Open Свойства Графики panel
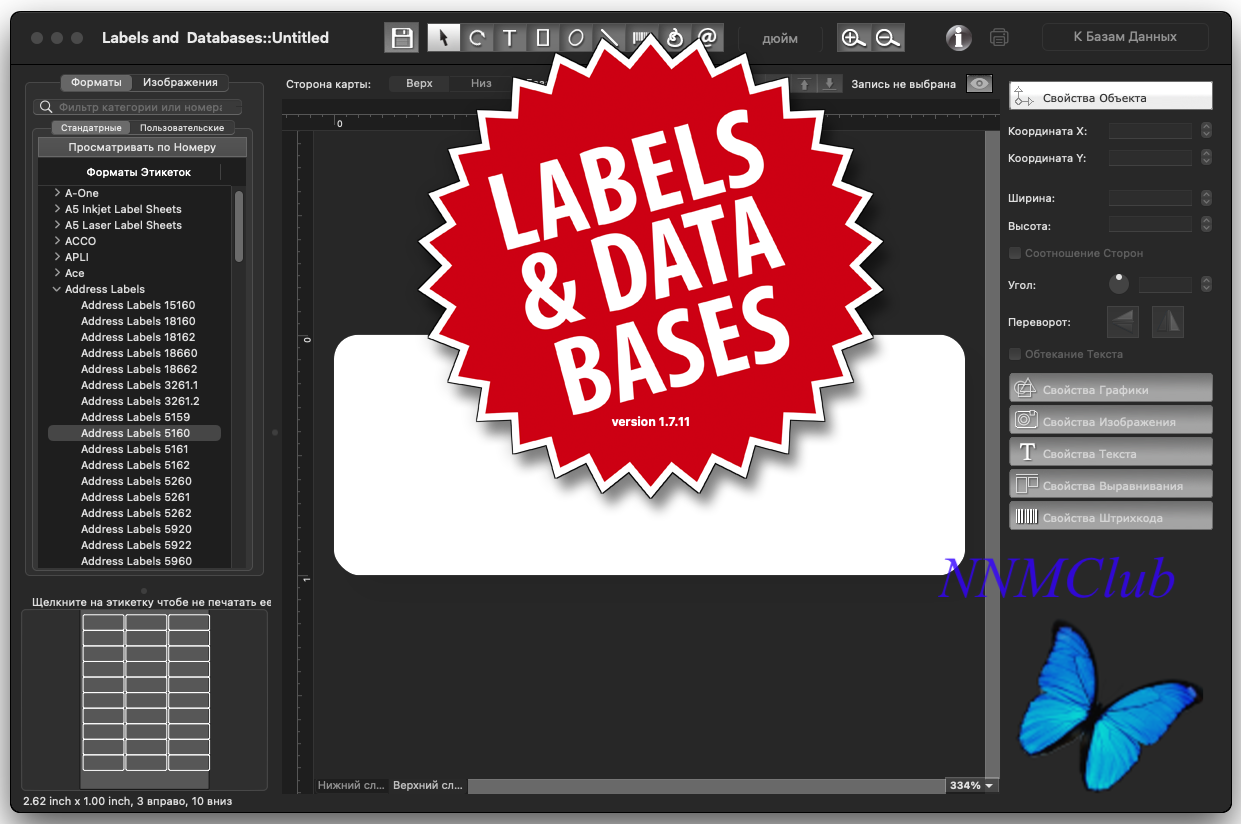This screenshot has width=1241, height=824. [x=1111, y=388]
